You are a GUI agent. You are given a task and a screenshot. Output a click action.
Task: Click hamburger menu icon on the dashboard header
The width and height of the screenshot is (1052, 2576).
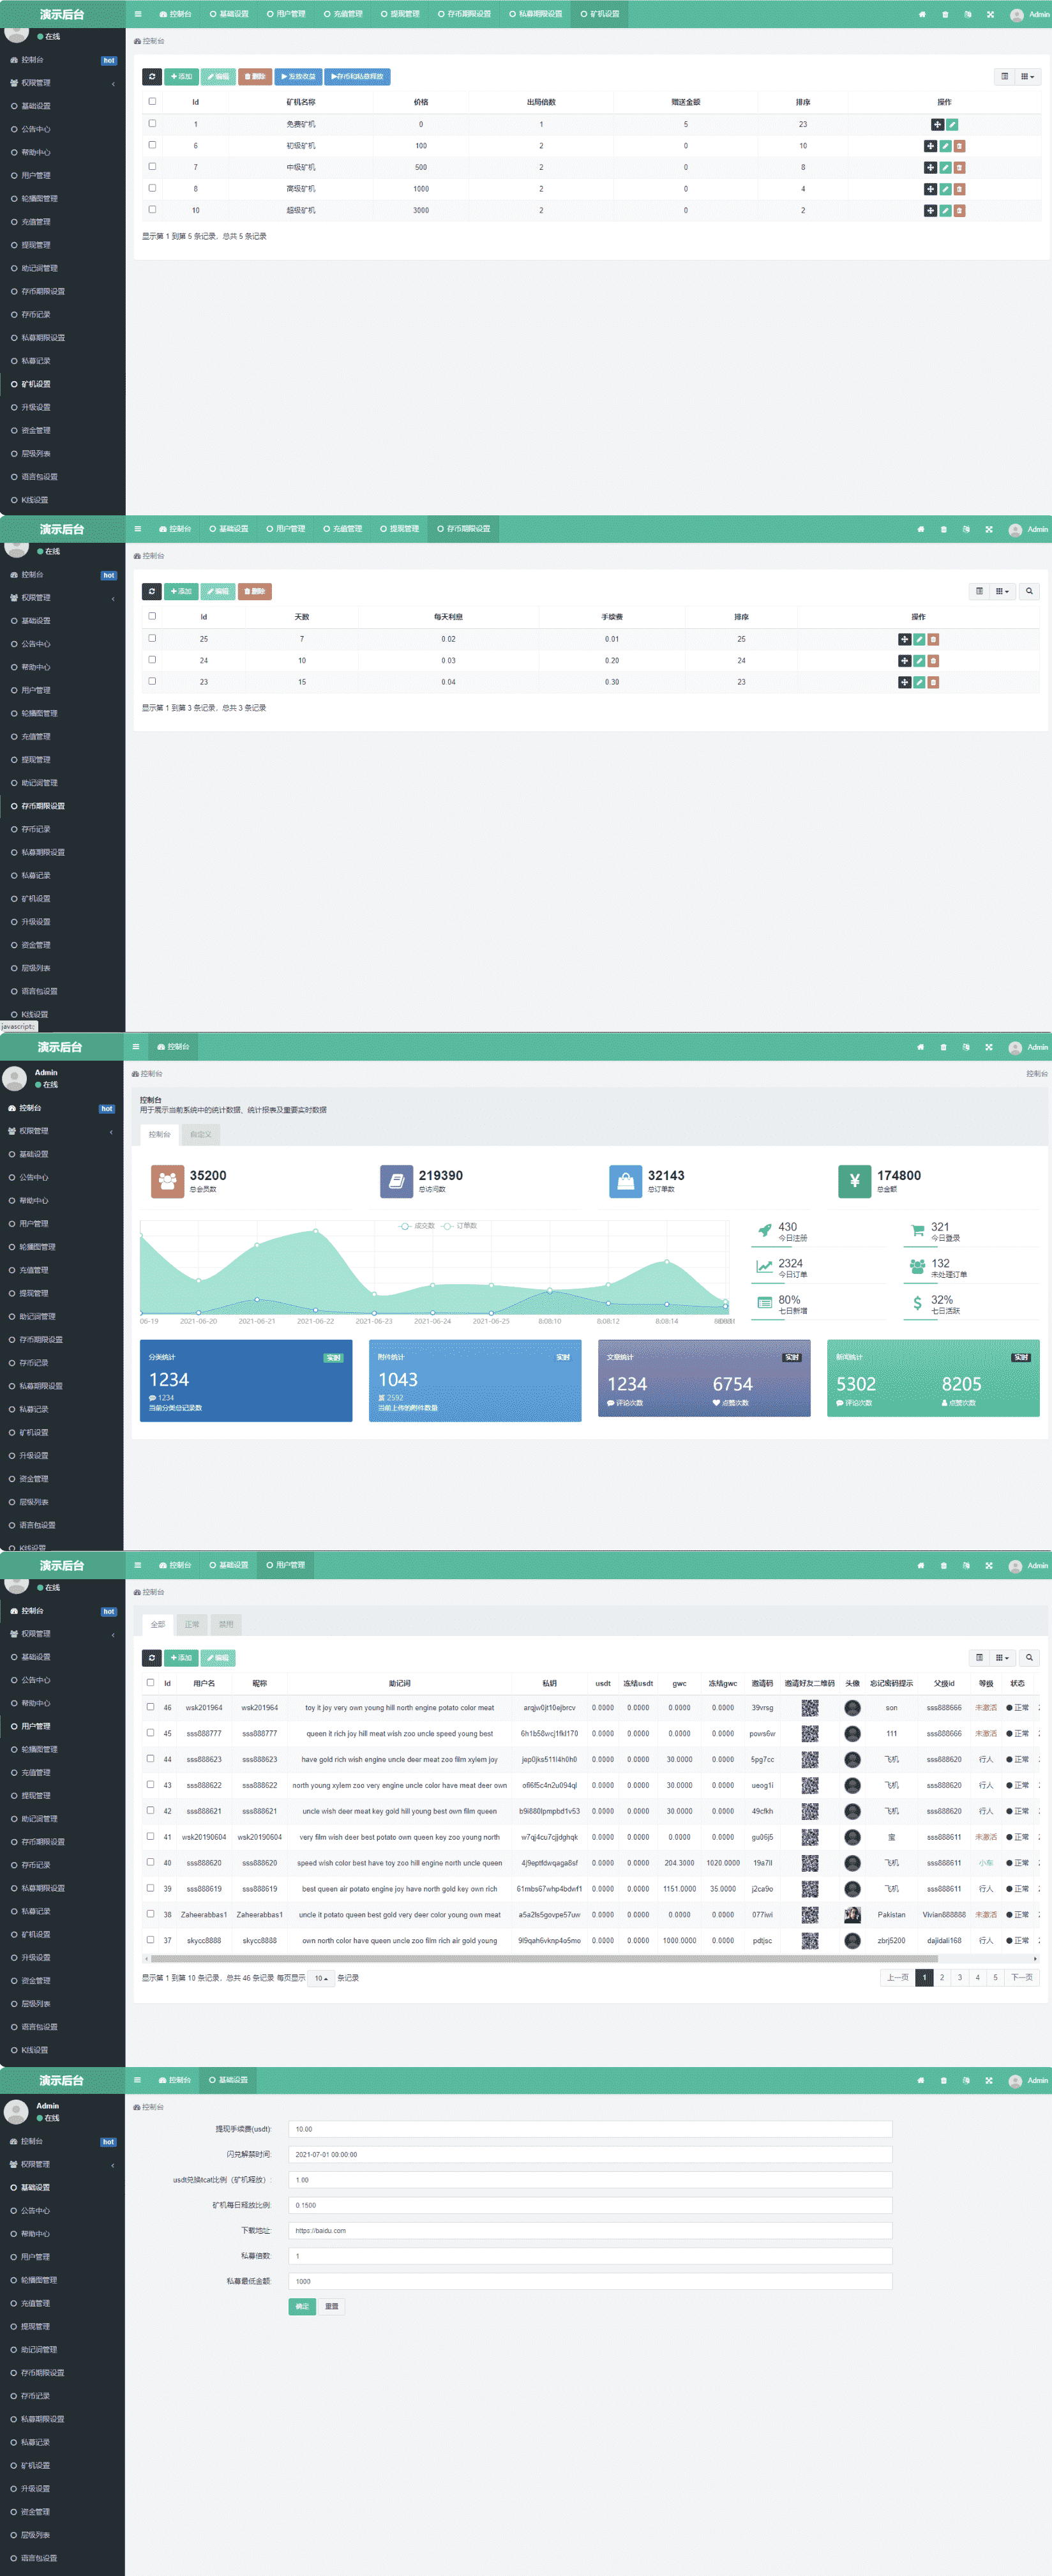tap(136, 1047)
